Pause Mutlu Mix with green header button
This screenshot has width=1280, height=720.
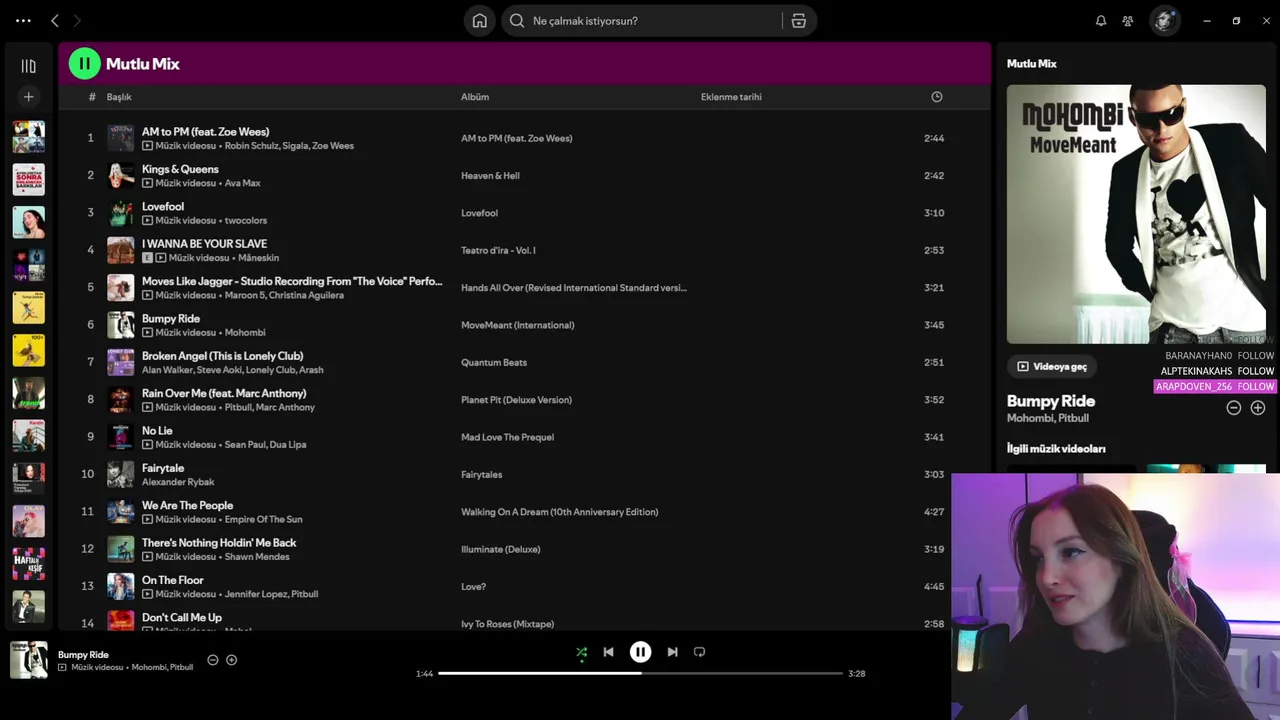tap(84, 64)
